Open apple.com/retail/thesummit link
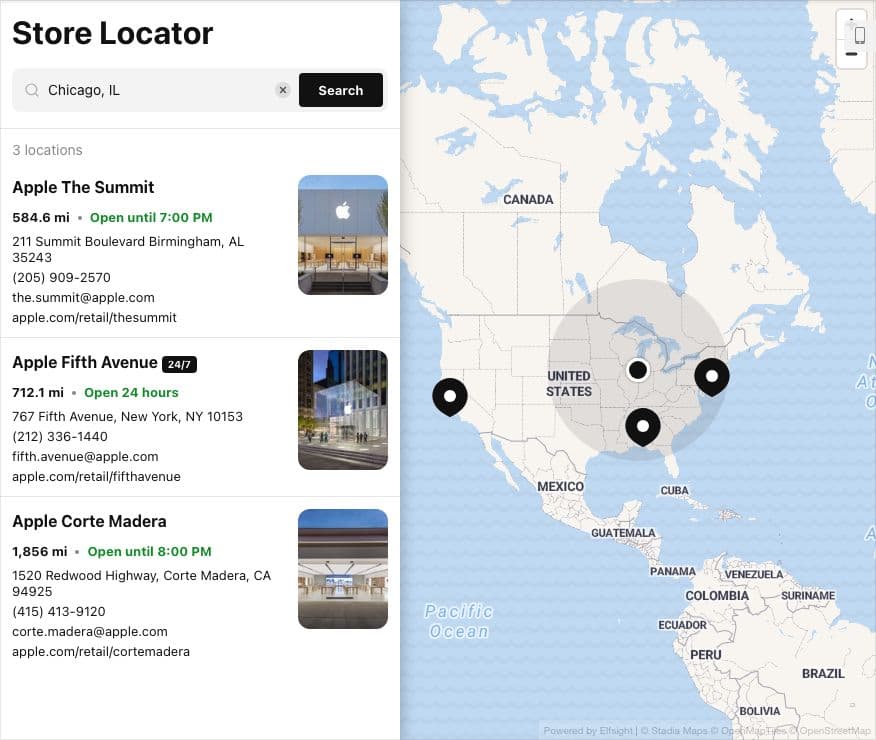This screenshot has height=740, width=876. click(x=94, y=318)
